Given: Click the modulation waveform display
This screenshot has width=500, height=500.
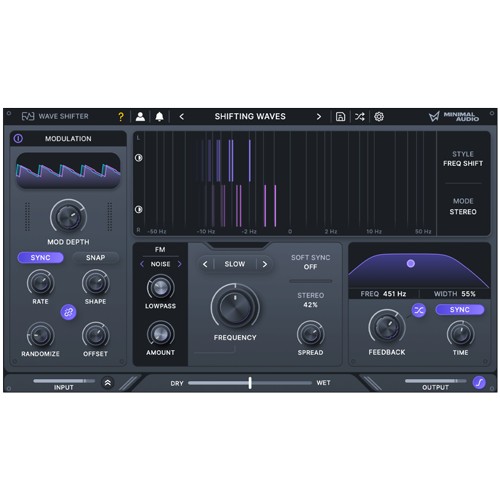Looking at the screenshot, I should coord(68,171).
